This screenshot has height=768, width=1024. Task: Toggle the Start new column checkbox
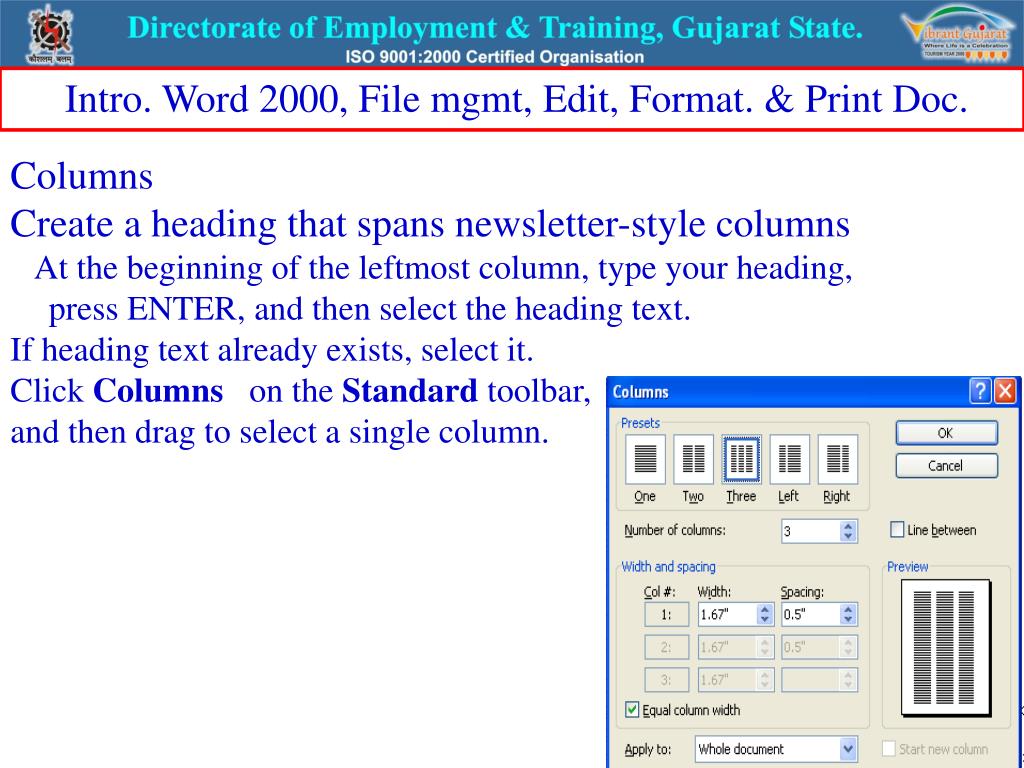coord(889,748)
